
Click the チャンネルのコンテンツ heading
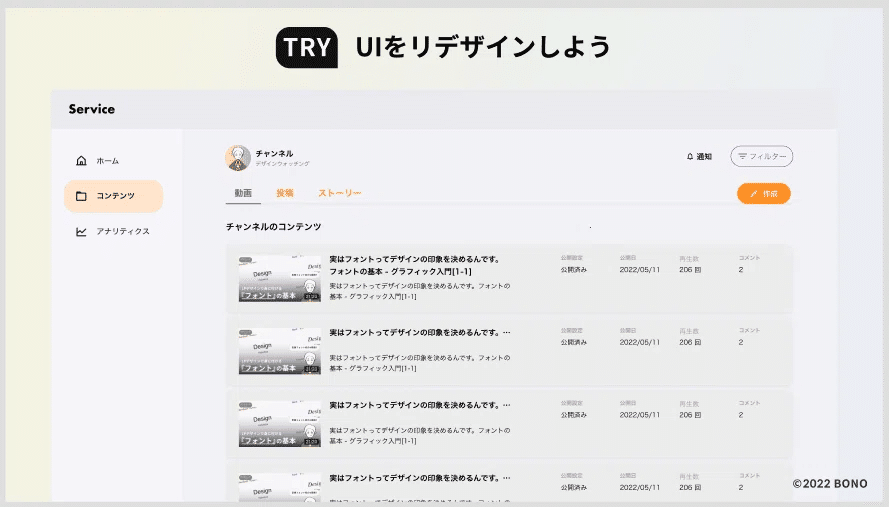pos(273,227)
